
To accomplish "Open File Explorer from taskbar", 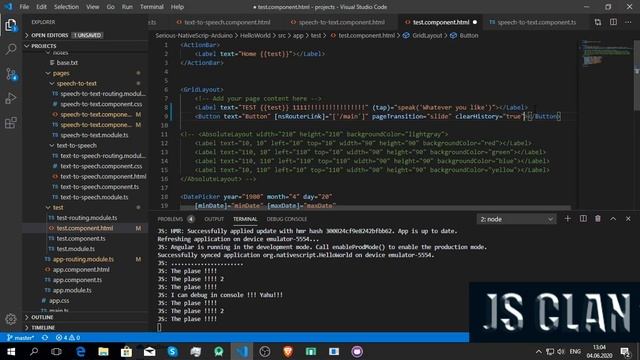I will 103,351.
